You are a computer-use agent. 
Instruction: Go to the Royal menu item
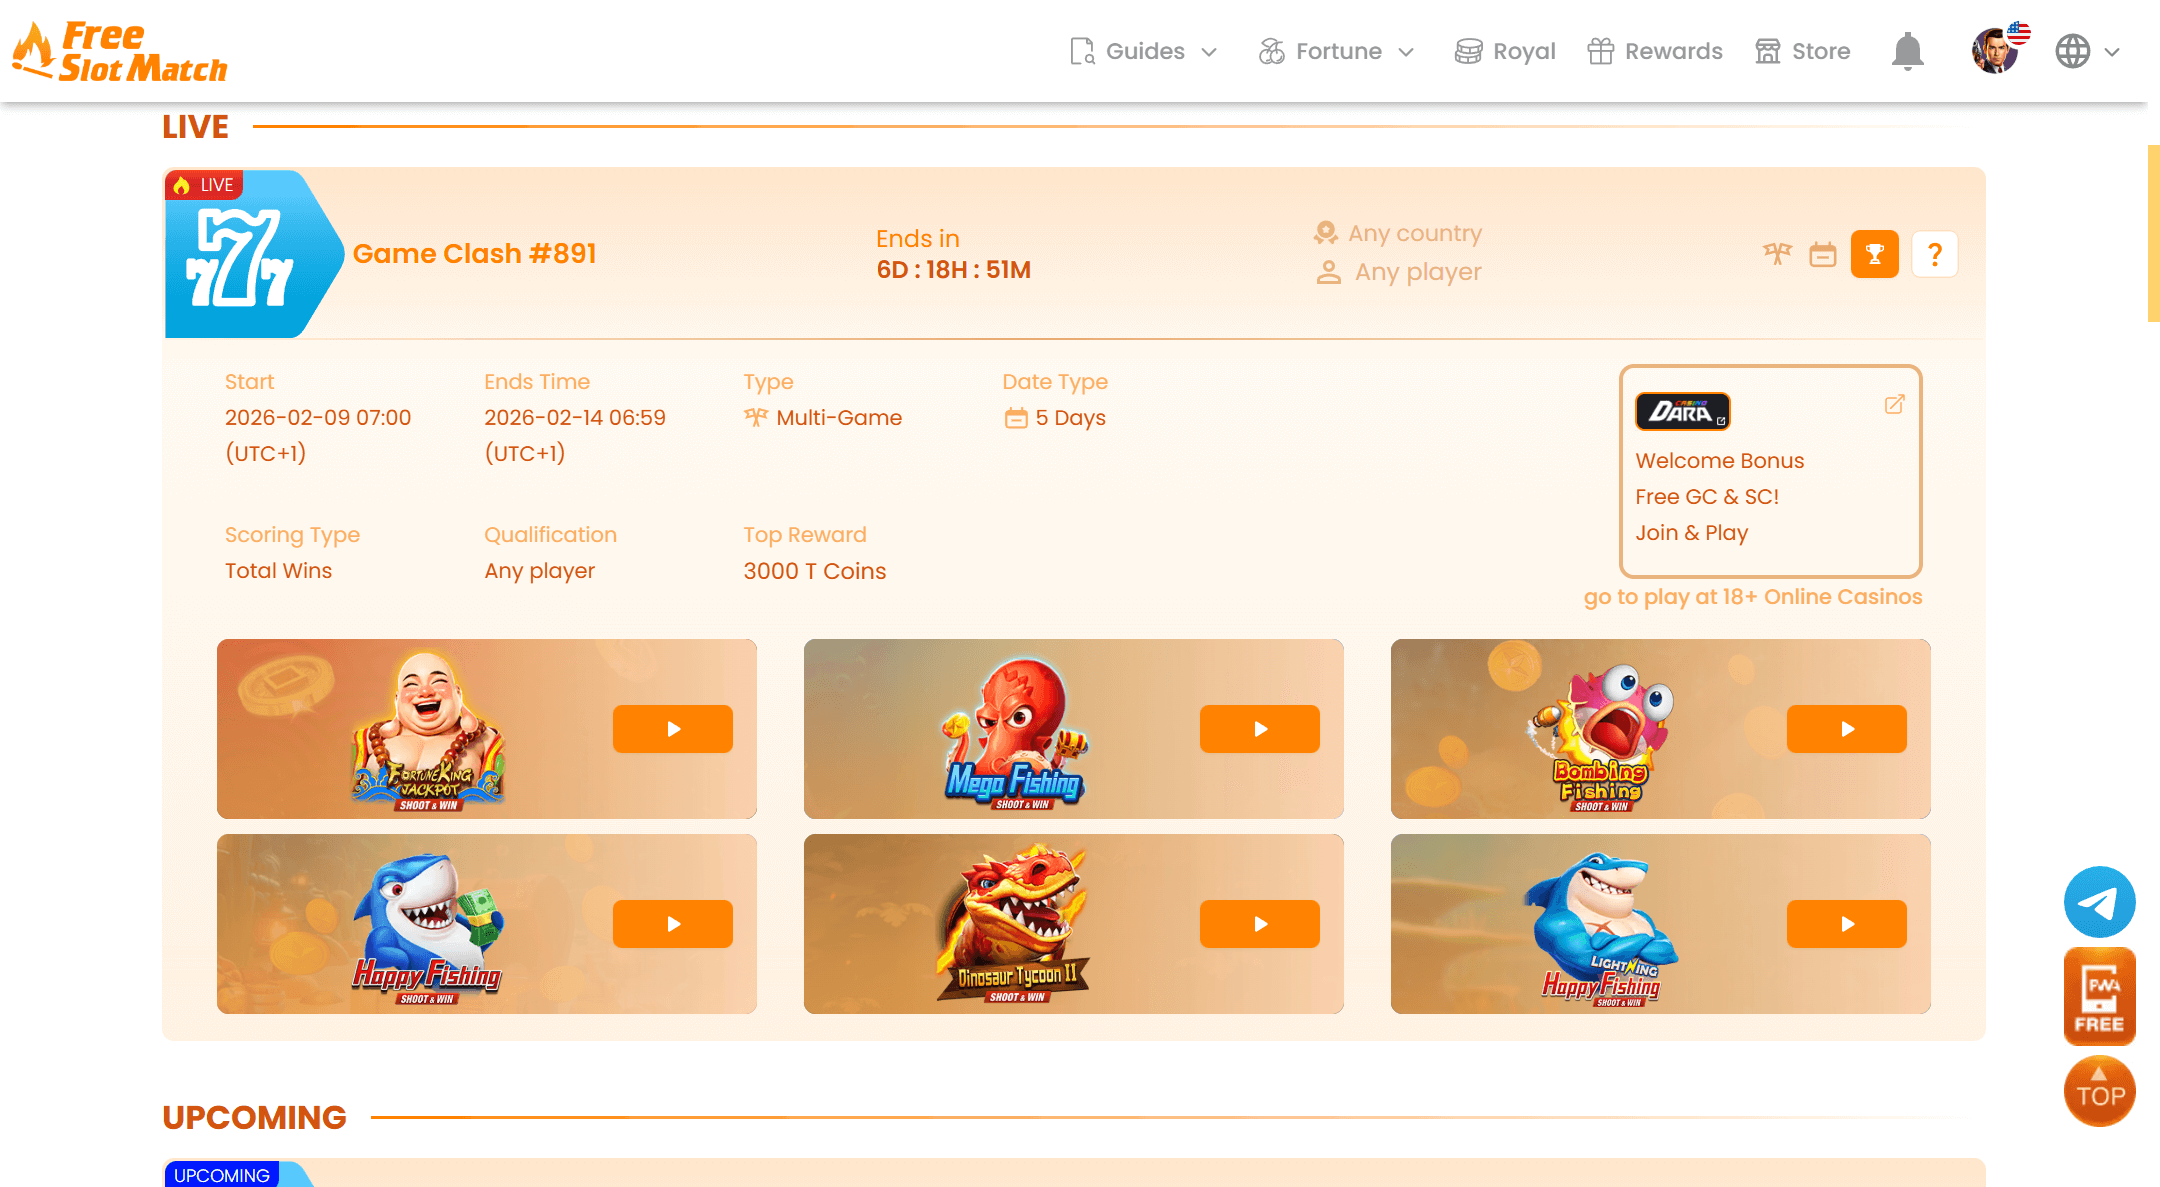1505,51
